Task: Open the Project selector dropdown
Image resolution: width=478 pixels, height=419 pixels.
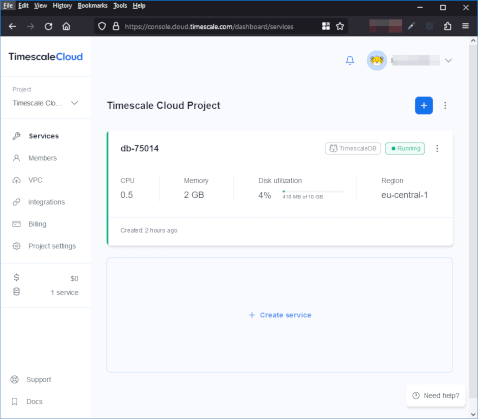Action: coord(45,103)
